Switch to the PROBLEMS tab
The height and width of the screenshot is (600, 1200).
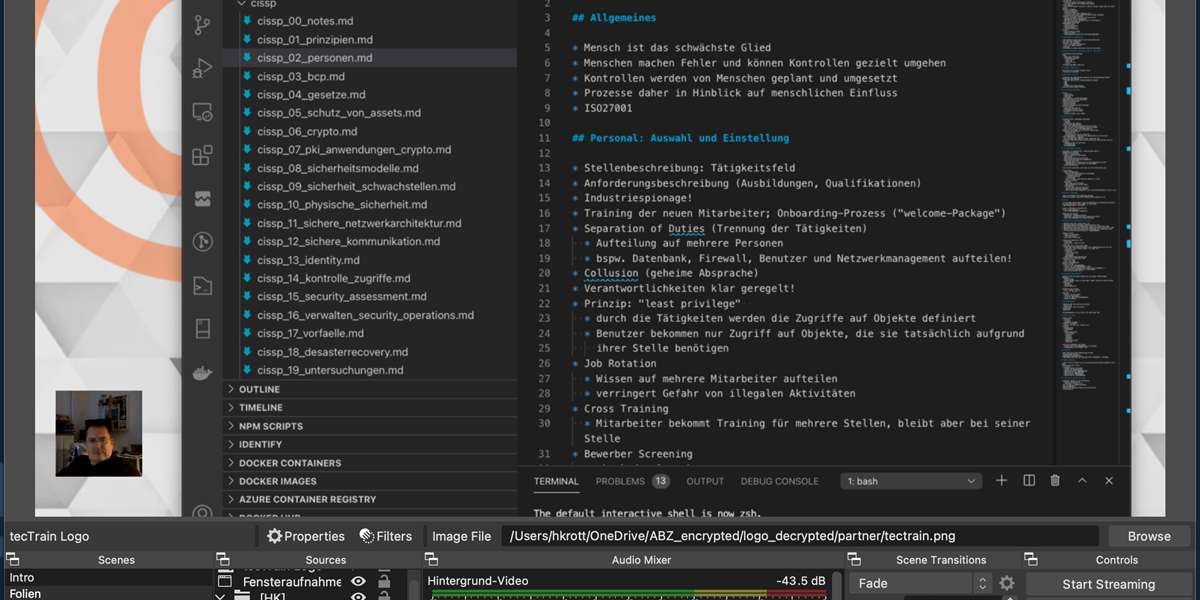[620, 481]
